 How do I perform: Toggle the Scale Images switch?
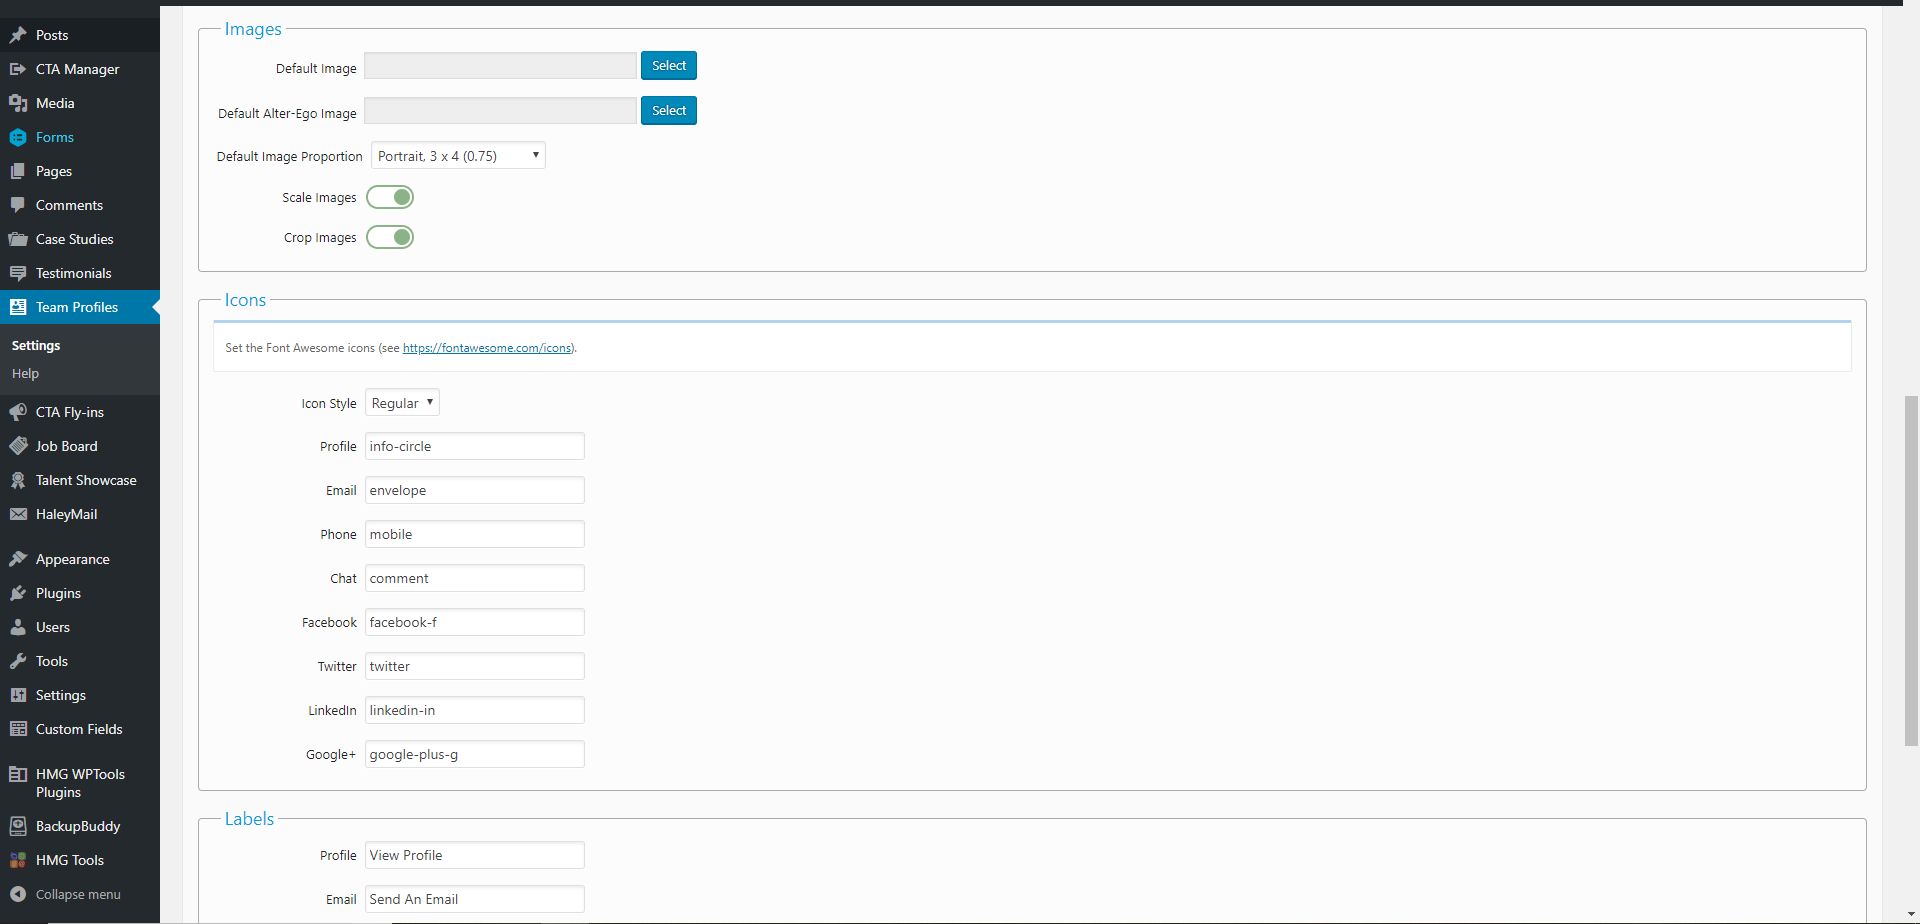[390, 197]
